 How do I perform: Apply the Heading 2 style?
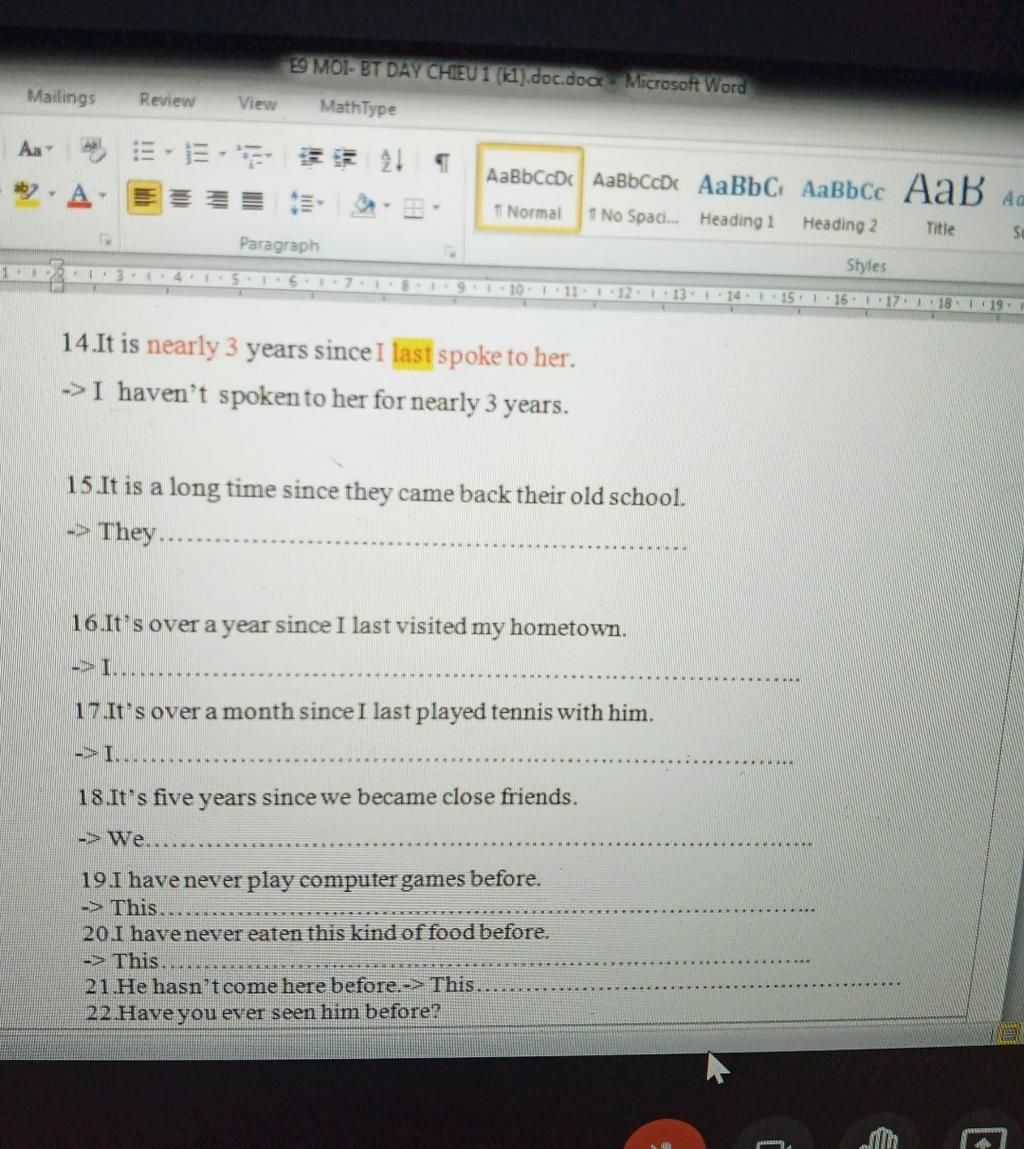tap(841, 204)
